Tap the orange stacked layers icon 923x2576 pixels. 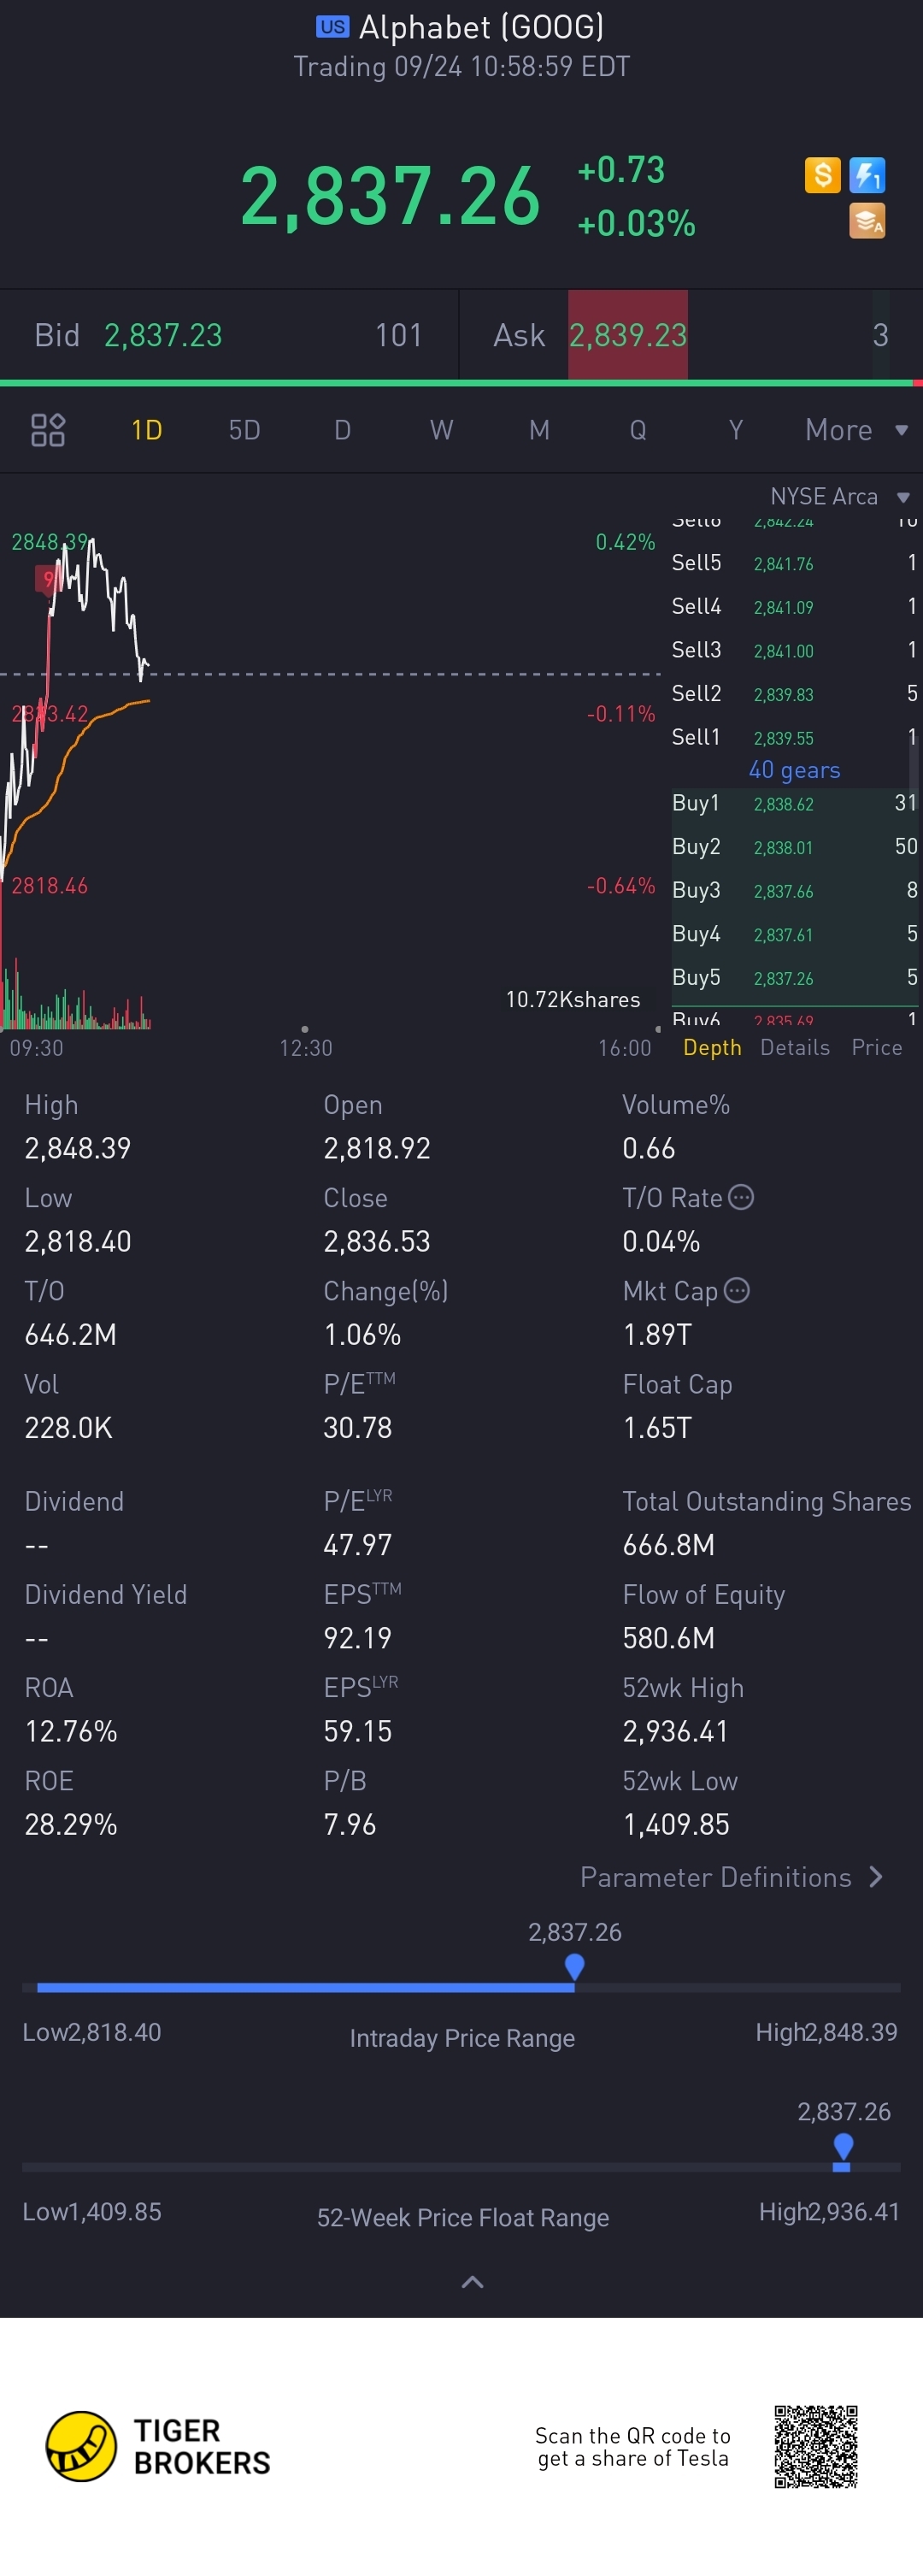tap(867, 221)
